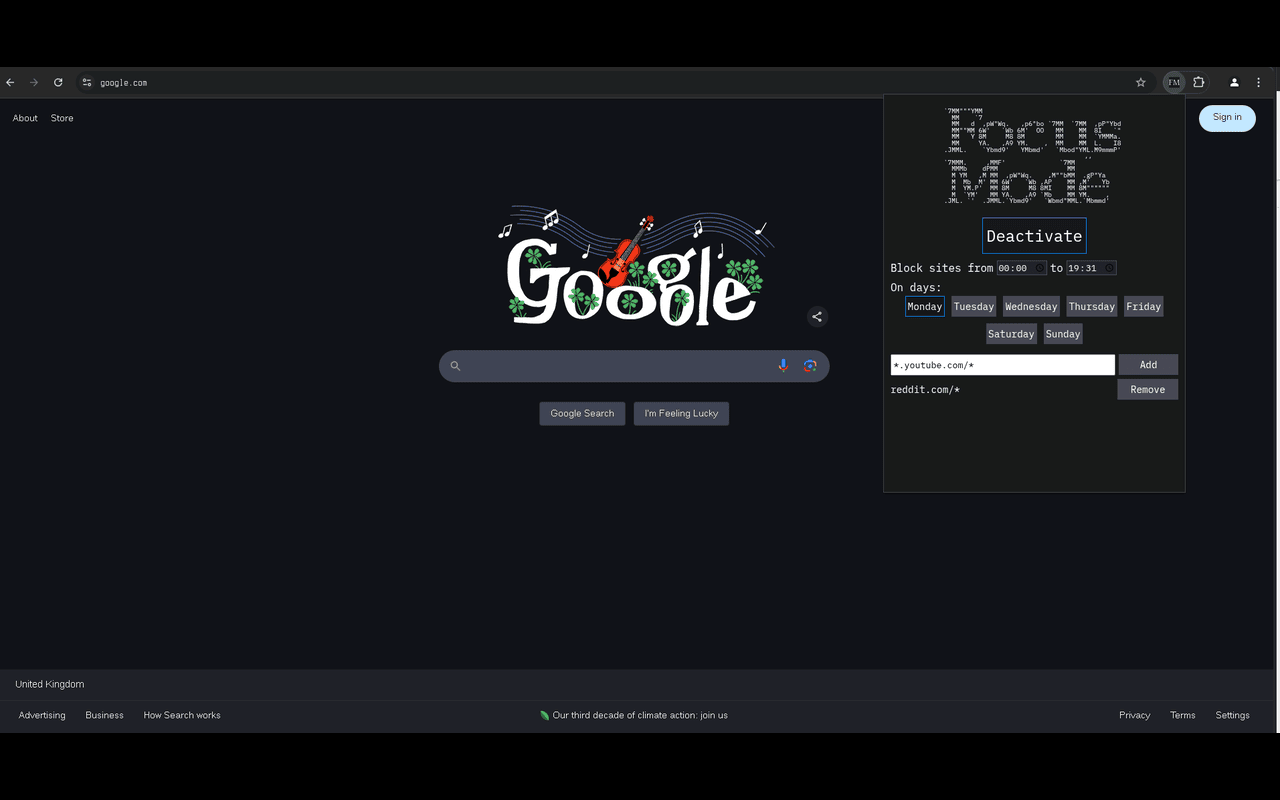Bookmark this page with the star icon
This screenshot has width=1280, height=800.
[x=1141, y=82]
